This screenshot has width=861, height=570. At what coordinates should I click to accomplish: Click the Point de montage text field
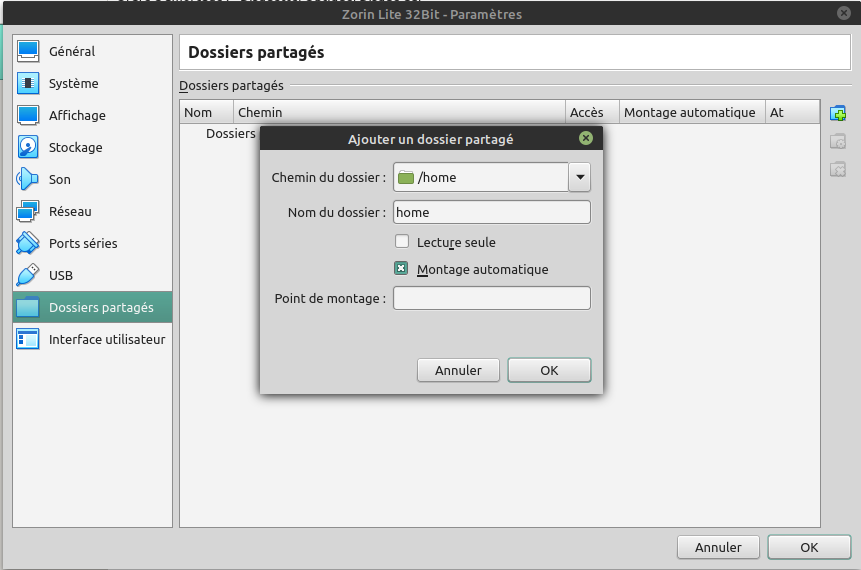[491, 298]
